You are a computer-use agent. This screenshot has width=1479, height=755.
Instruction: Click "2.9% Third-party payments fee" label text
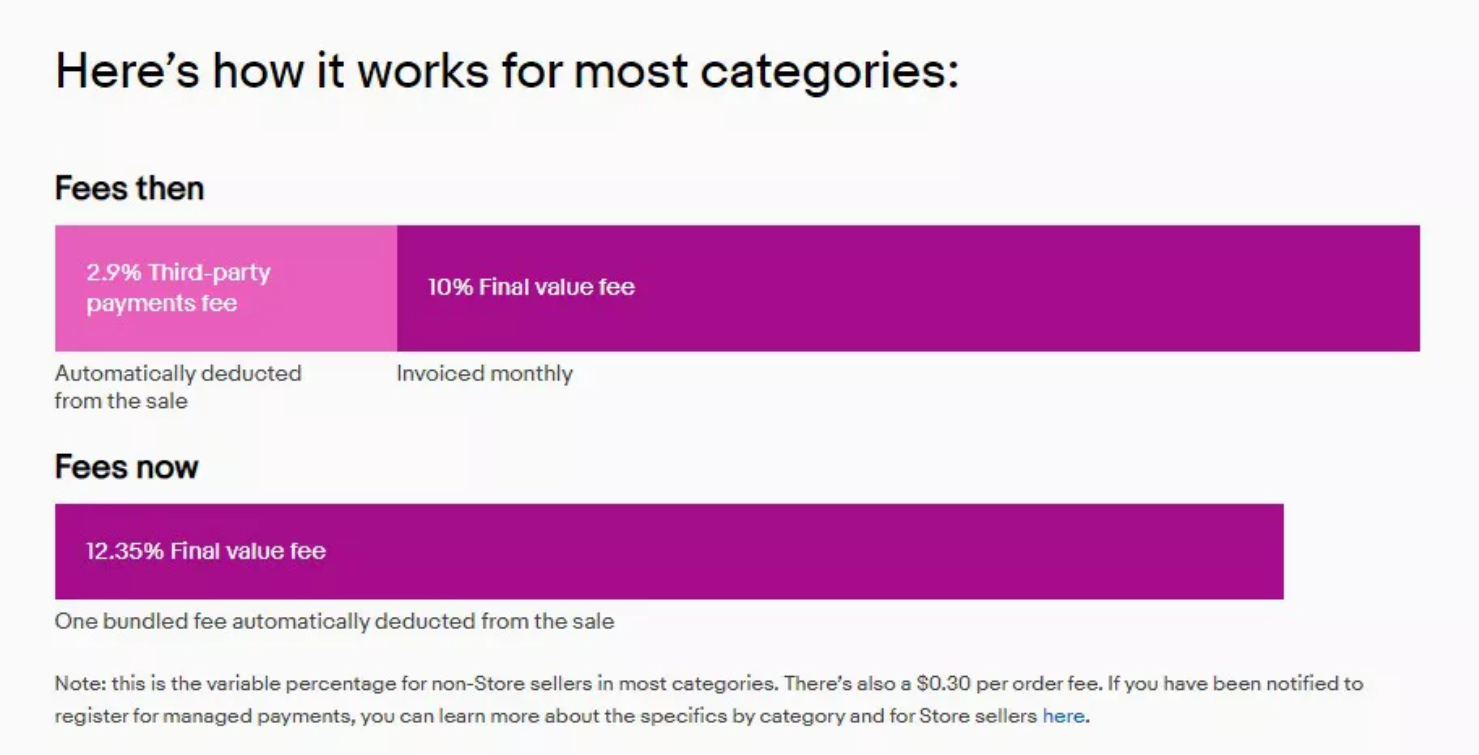click(x=178, y=288)
